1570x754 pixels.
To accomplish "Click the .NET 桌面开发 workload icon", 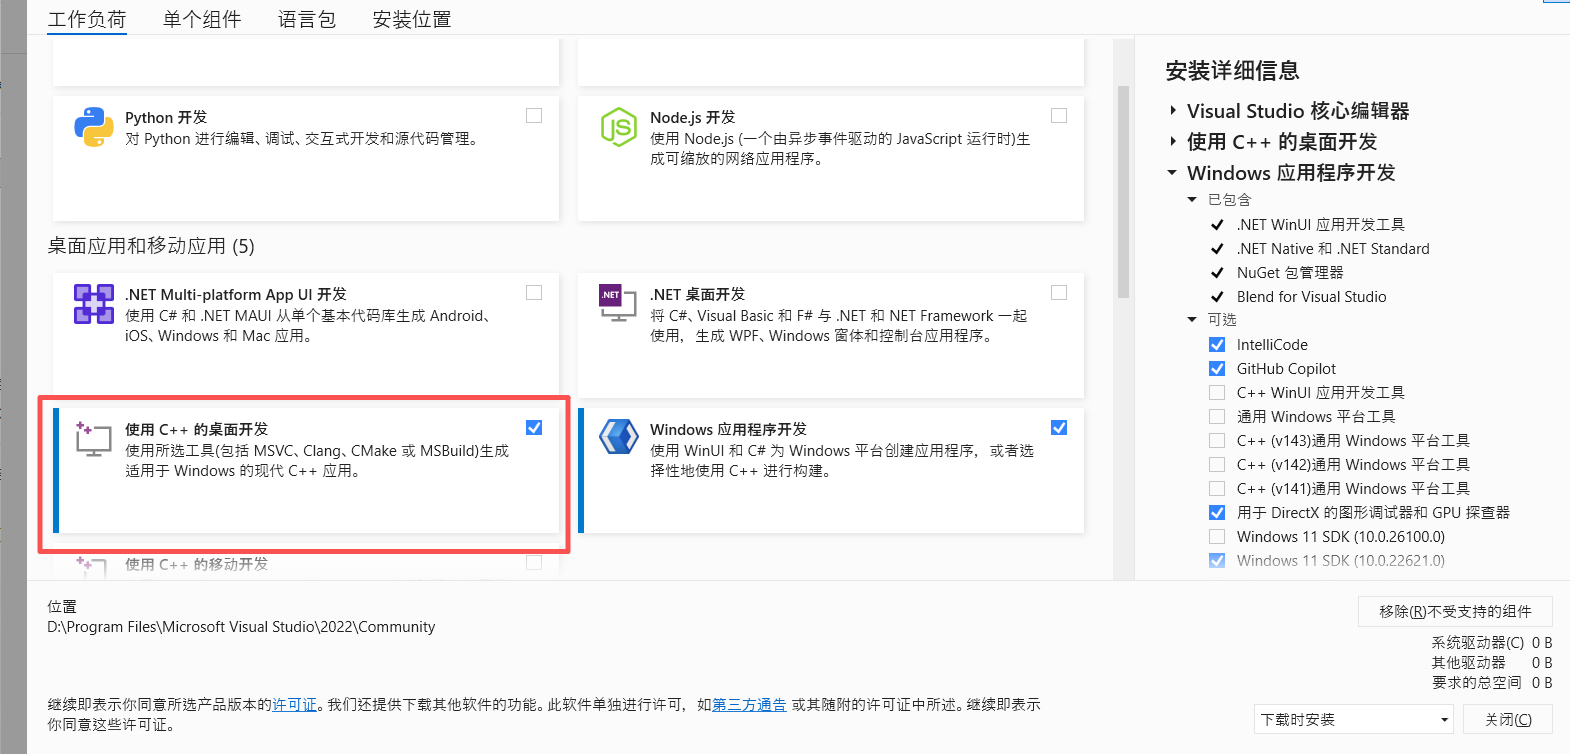I will click(618, 303).
